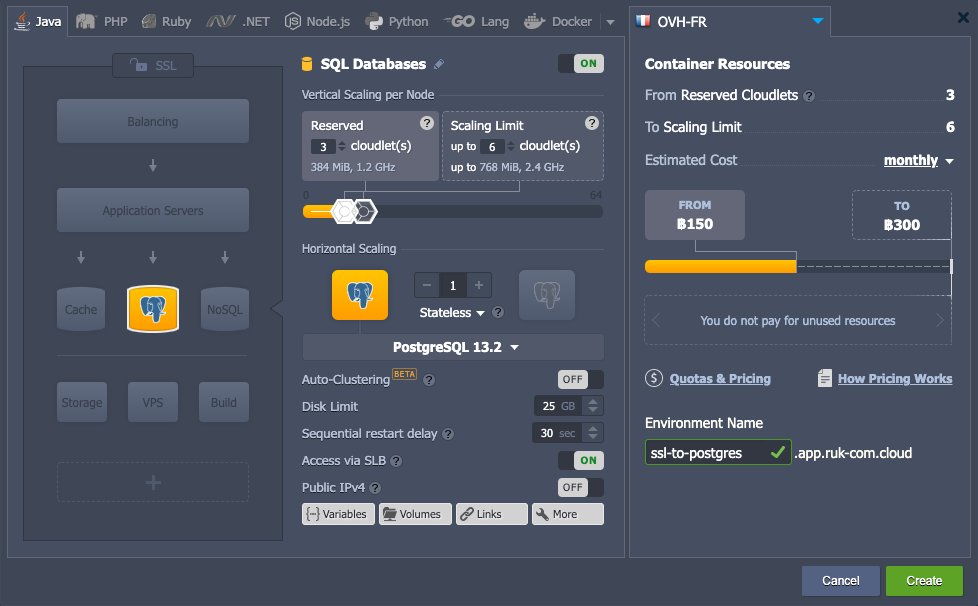Screen dimensions: 978x606
Task: Select the Application Servers block
Action: tap(153, 211)
